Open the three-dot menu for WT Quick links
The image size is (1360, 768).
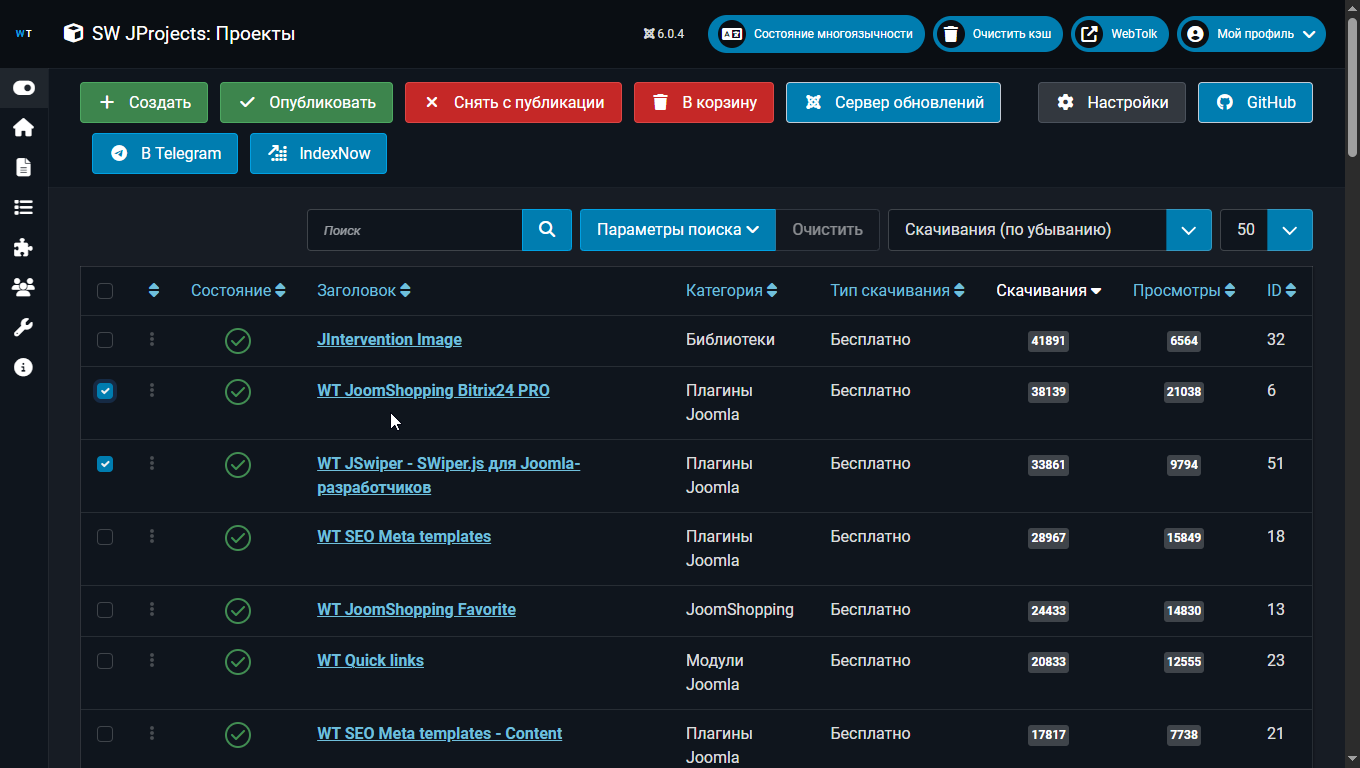152,661
